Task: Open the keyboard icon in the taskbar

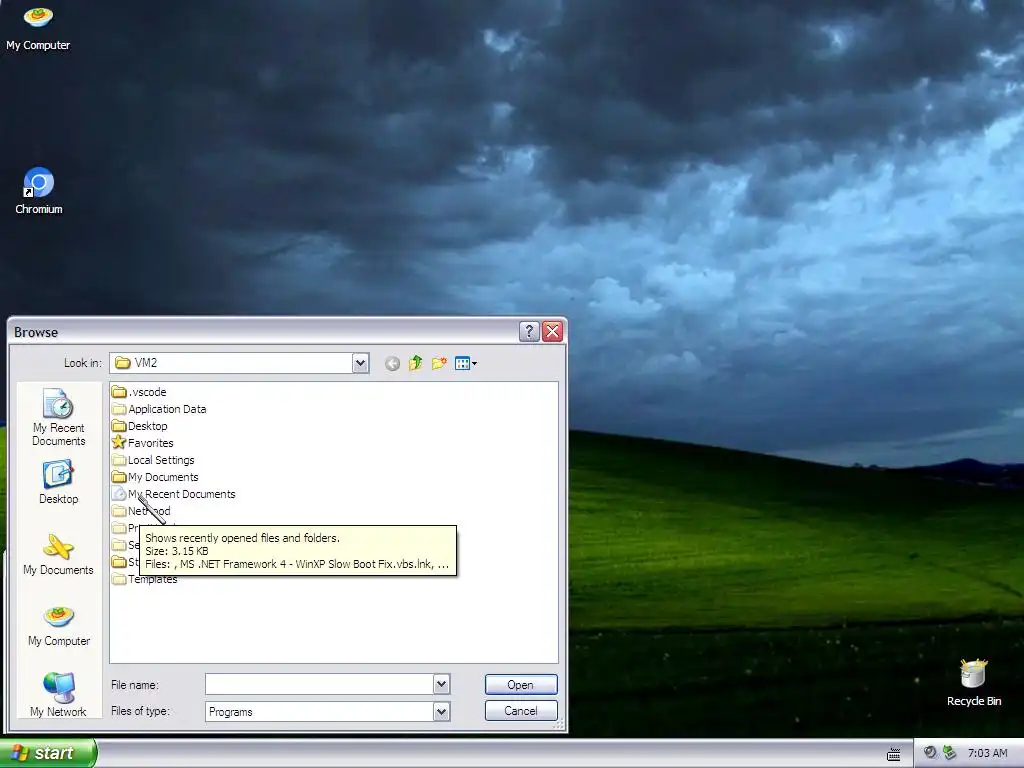Action: pyautogui.click(x=893, y=754)
